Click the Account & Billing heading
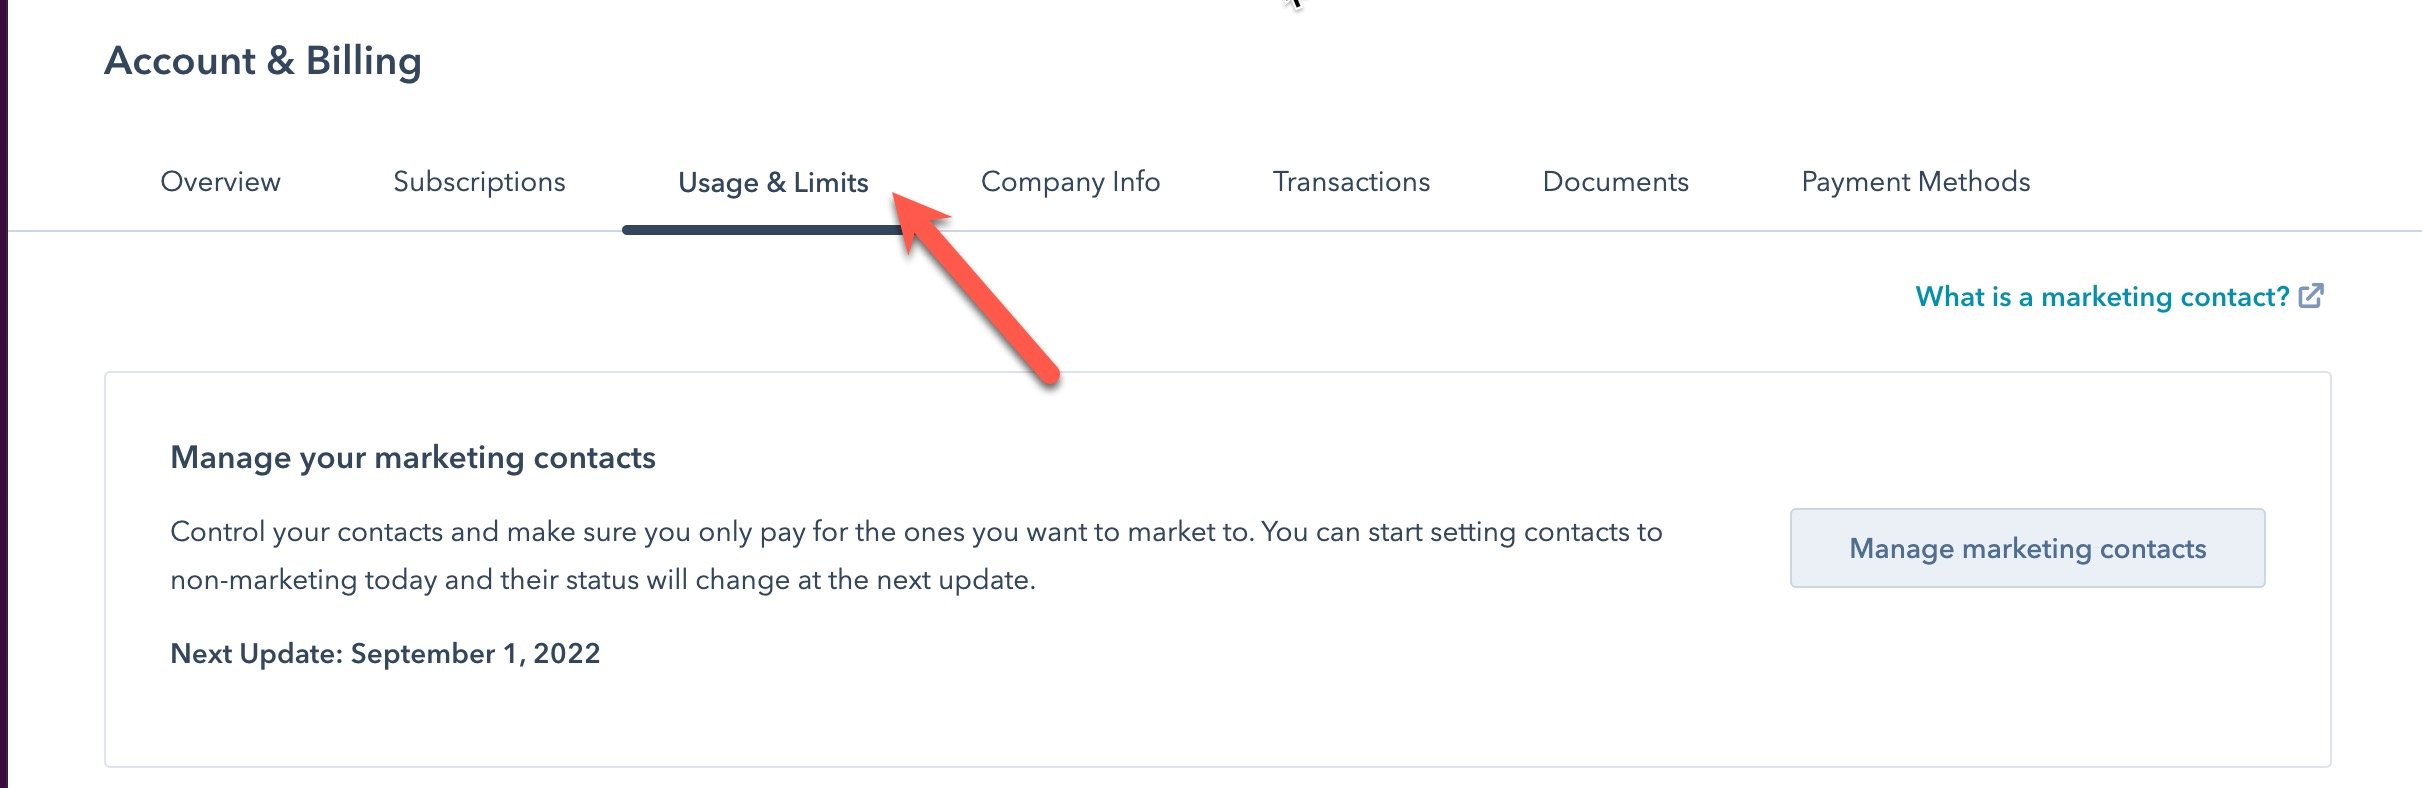2422x788 pixels. coord(264,61)
